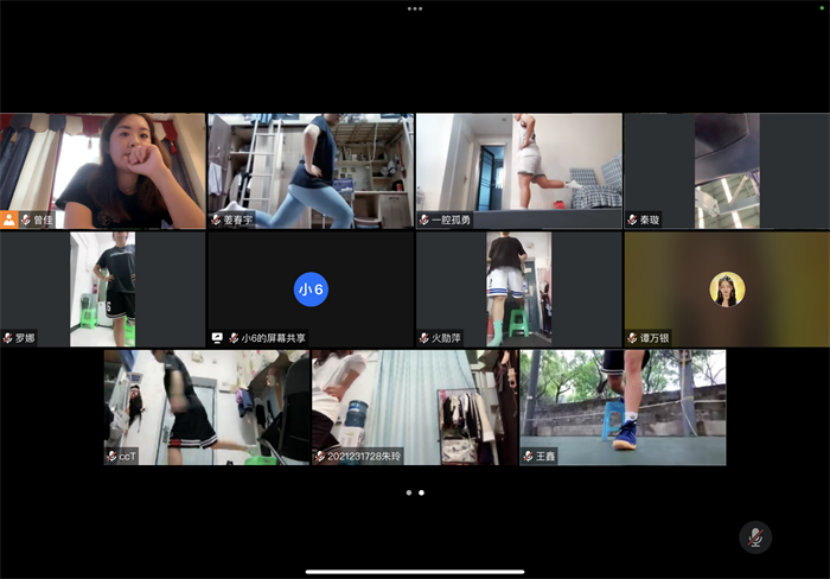Tap the 谭万银 profile picture avatar
831x579 pixels.
tap(727, 289)
